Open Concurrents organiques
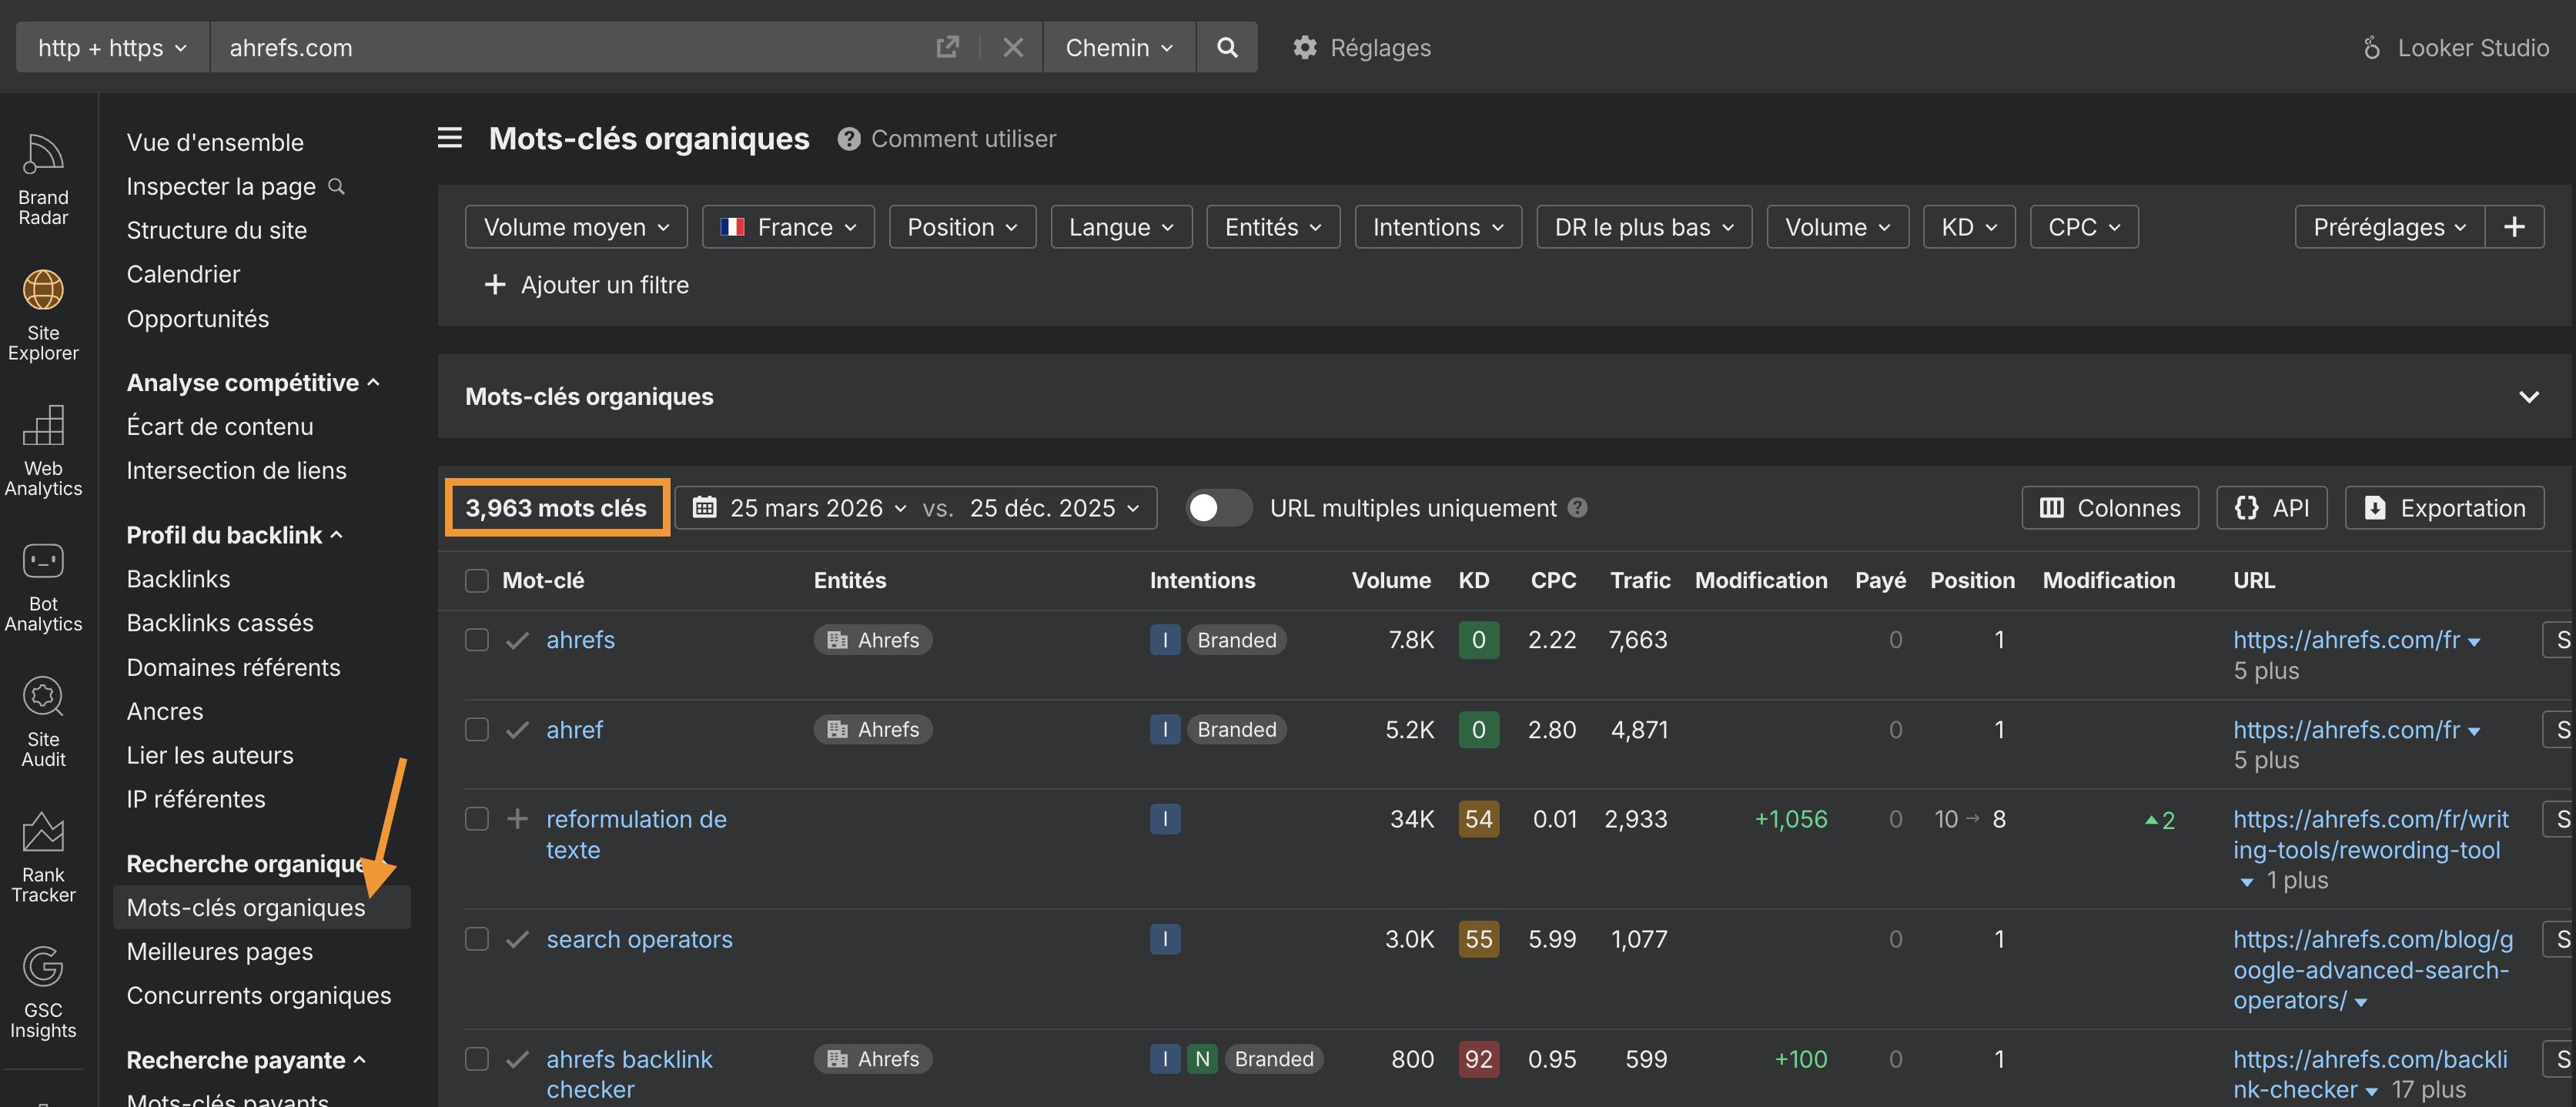 pos(259,995)
